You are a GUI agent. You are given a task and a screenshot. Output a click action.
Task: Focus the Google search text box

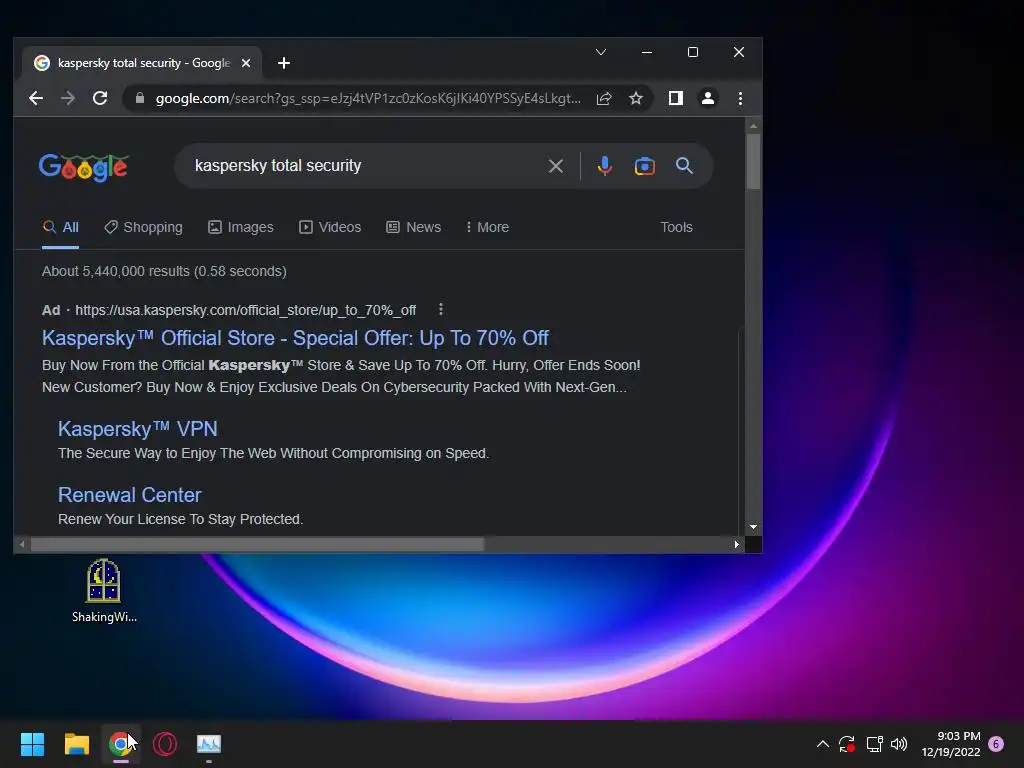point(366,166)
